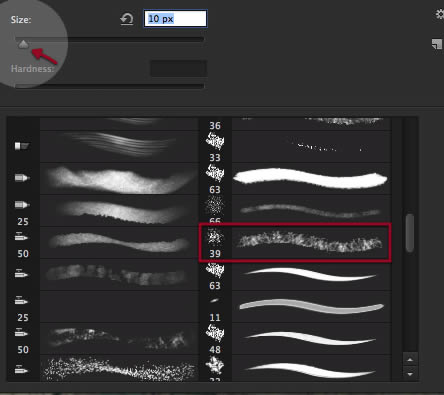Choose the 25 airbrush with the jagged-edged stroke
Image resolution: width=444 pixels, height=395 pixels.
tap(103, 210)
